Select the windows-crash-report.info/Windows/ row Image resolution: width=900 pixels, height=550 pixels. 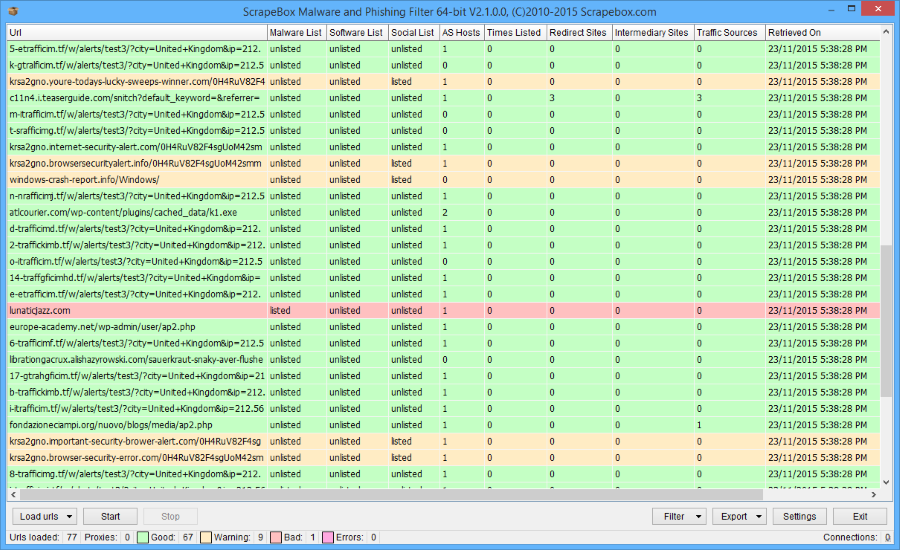tap(443, 180)
